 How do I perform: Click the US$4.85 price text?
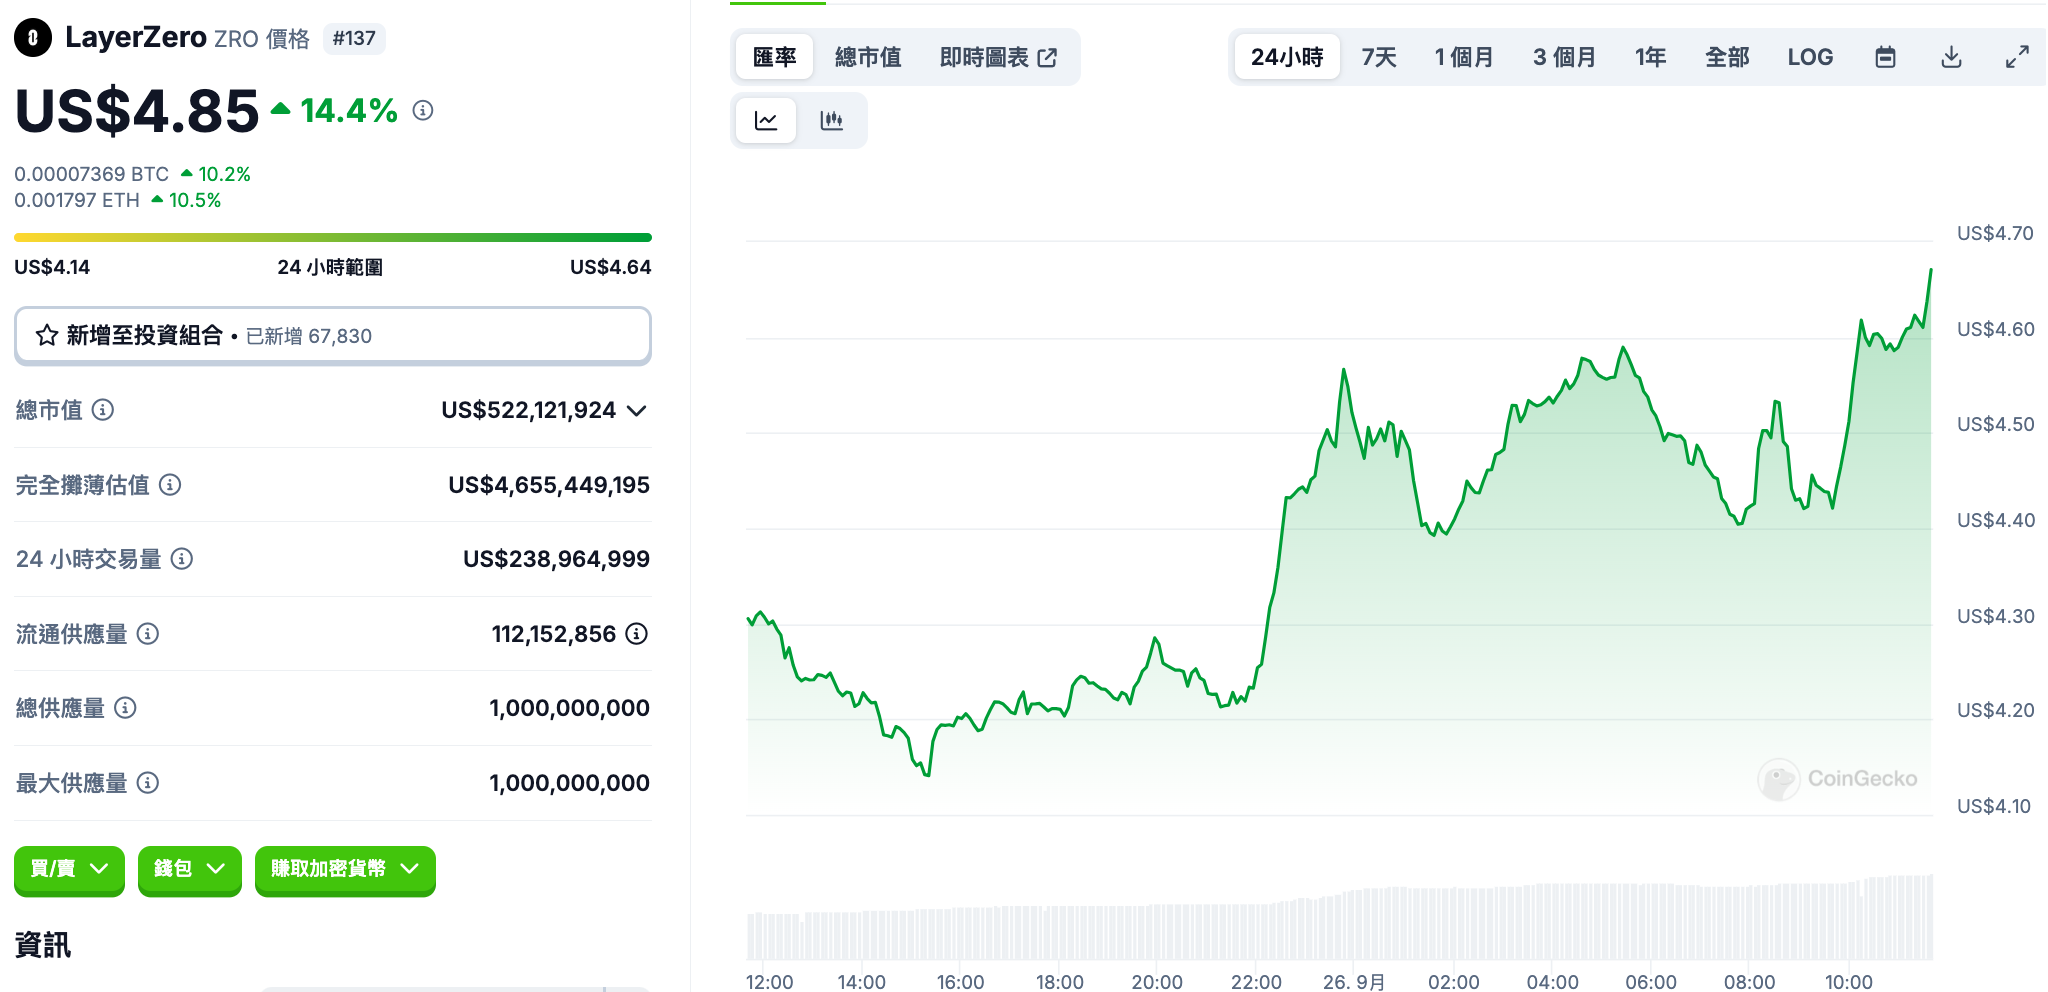137,110
